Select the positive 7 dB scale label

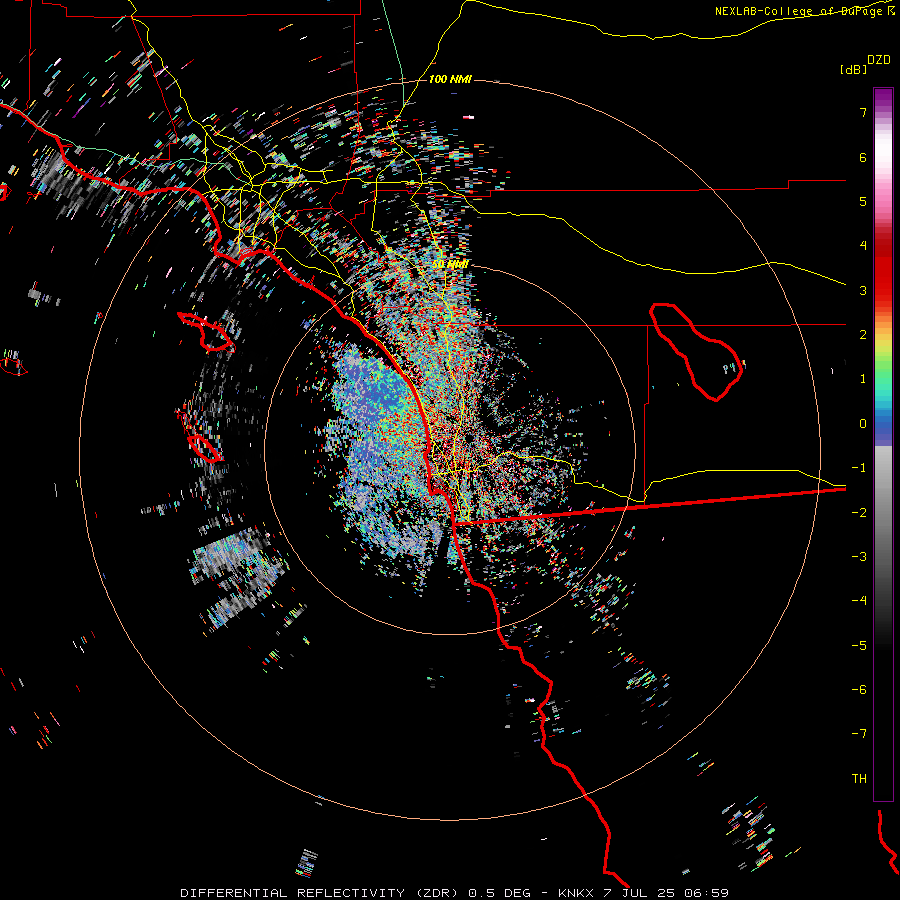[863, 112]
